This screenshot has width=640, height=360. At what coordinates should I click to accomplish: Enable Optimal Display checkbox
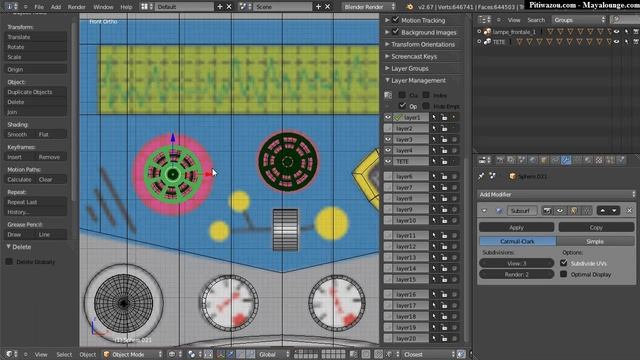point(564,274)
